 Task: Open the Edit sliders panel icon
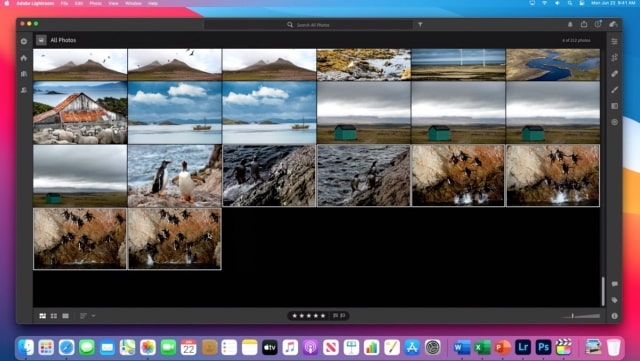pos(614,41)
